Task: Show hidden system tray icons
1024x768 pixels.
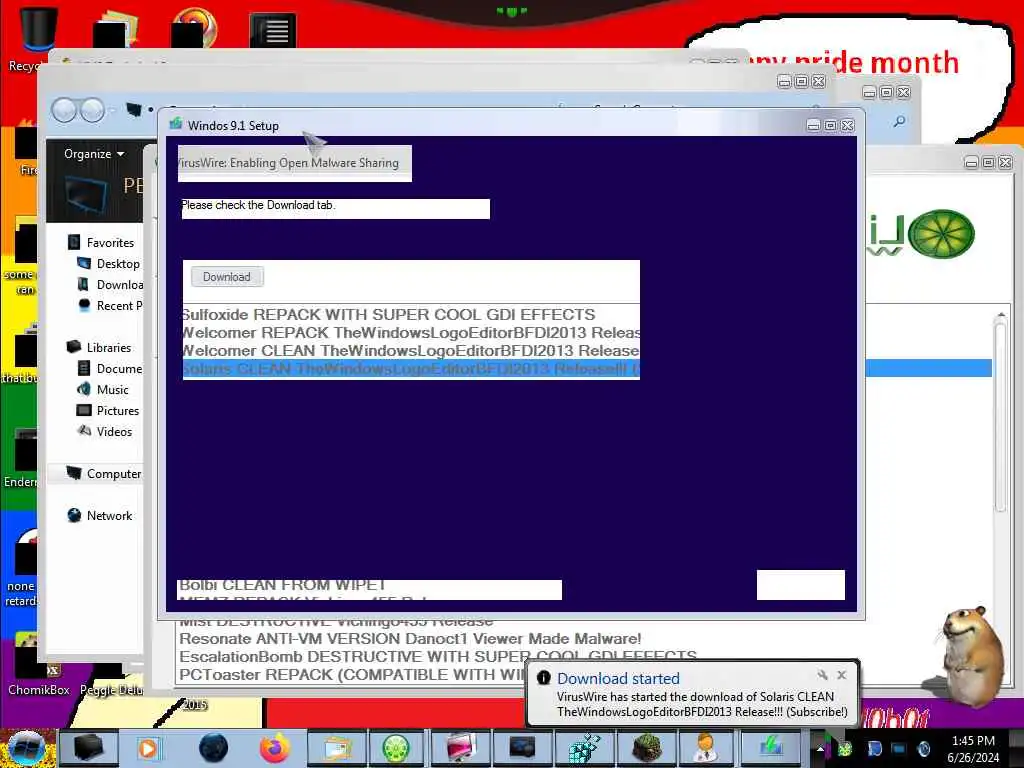Action: pos(820,748)
